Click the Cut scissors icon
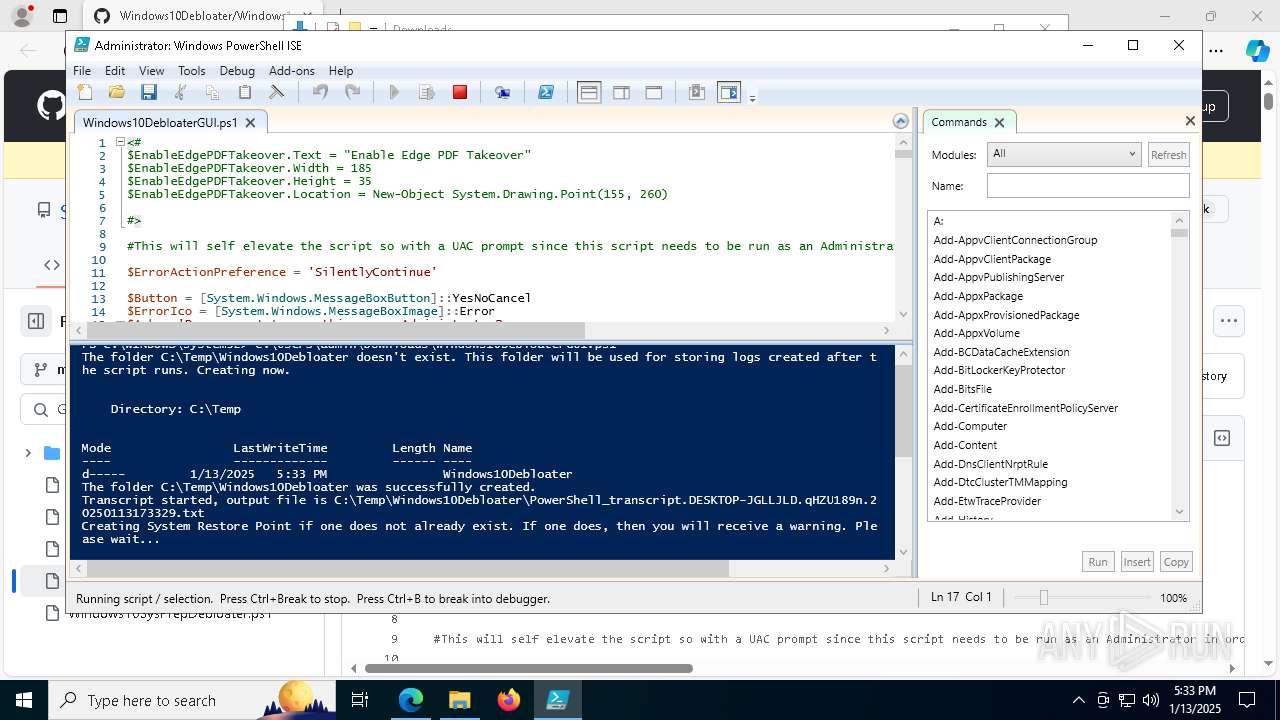Image resolution: width=1280 pixels, height=720 pixels. point(181,92)
